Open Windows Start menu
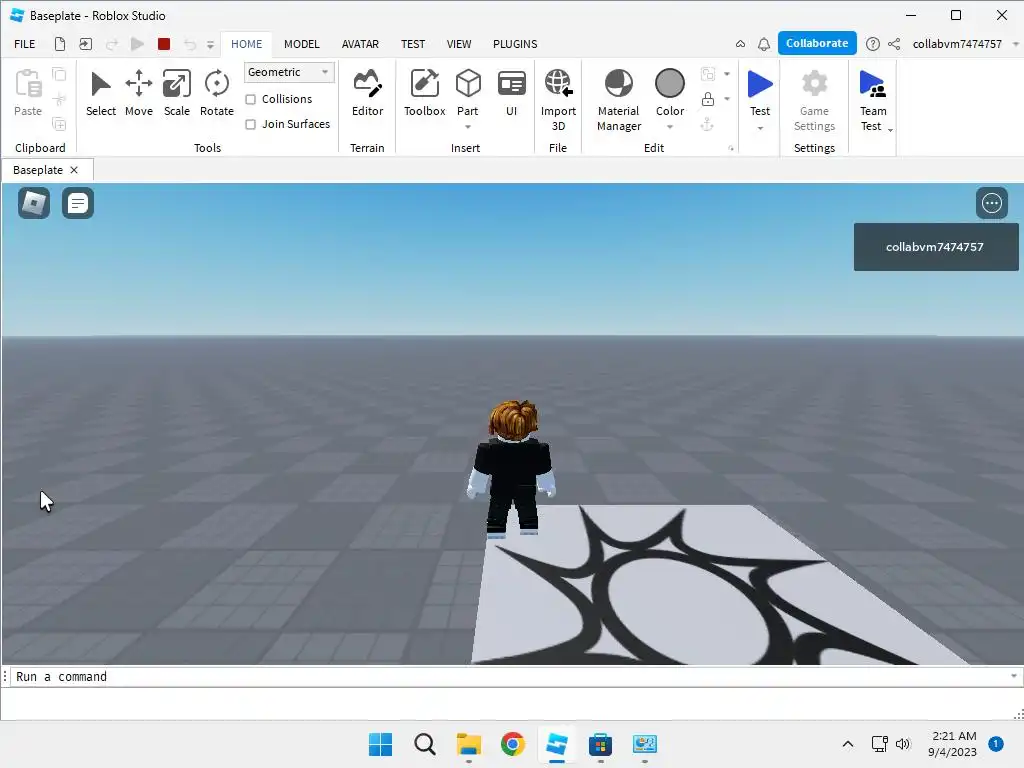This screenshot has height=768, width=1024. [380, 744]
